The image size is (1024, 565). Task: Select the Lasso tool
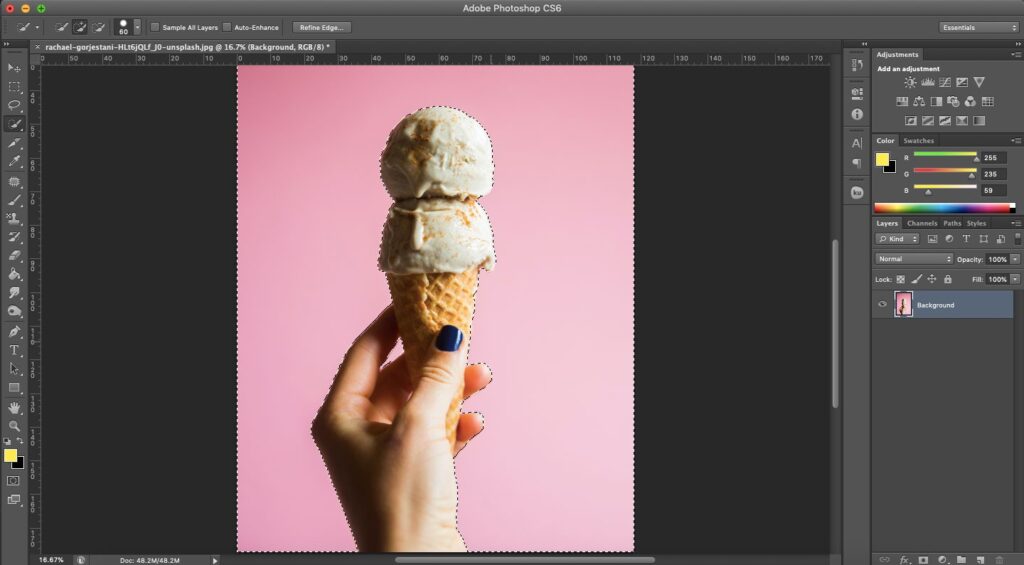tap(14, 105)
